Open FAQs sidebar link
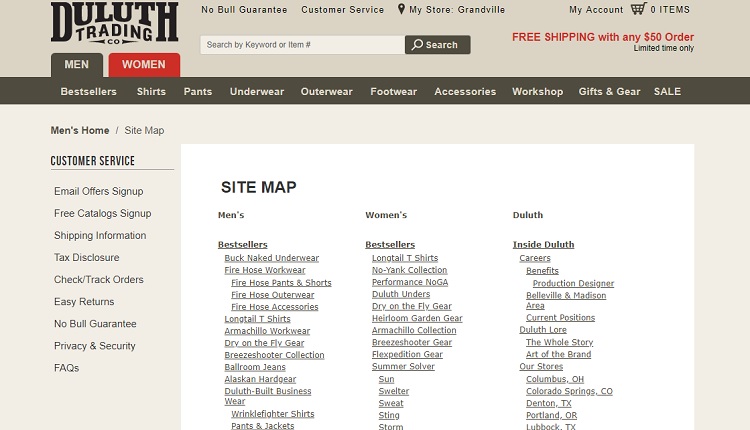Image resolution: width=750 pixels, height=430 pixels. coord(66,368)
